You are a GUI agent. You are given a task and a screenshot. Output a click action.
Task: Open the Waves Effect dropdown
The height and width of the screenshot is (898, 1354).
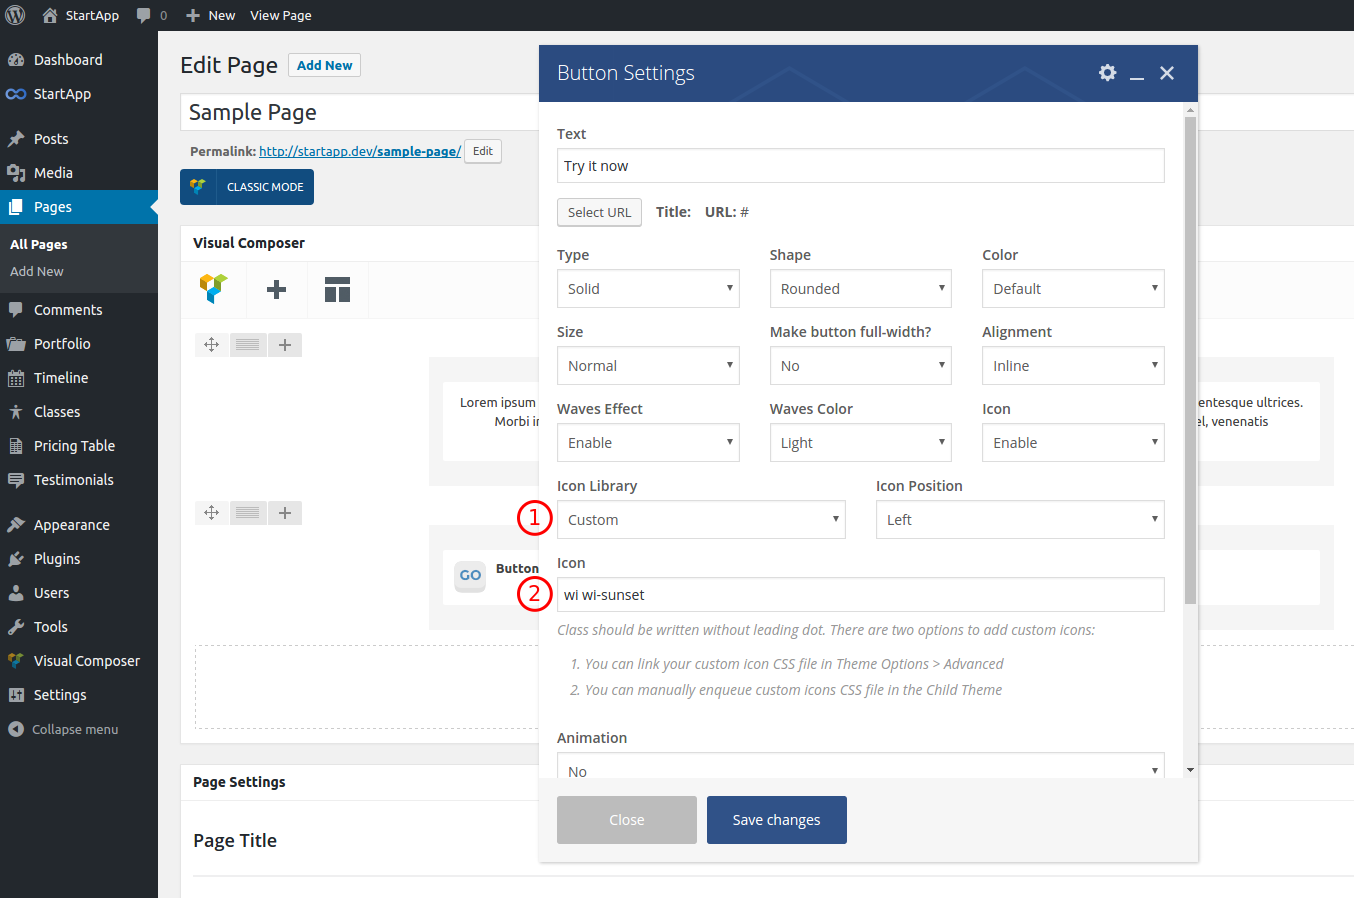[x=648, y=443]
